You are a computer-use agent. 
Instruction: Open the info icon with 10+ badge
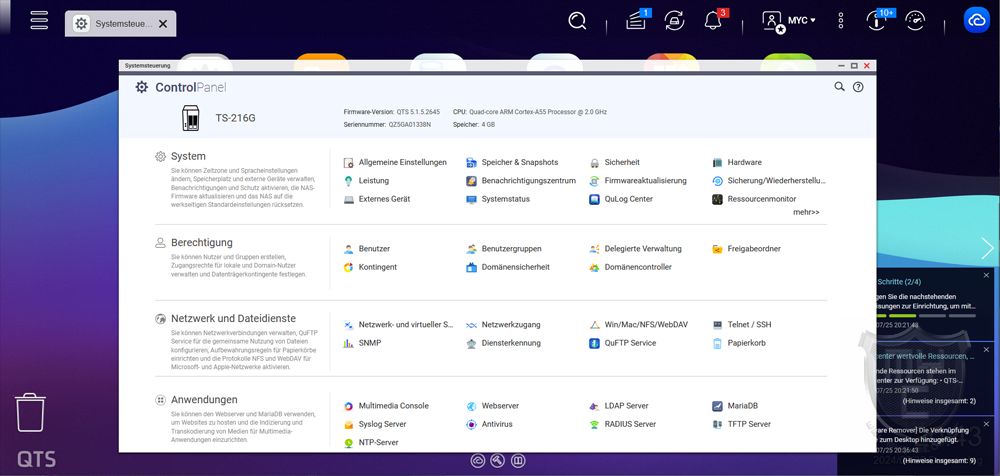tap(878, 20)
